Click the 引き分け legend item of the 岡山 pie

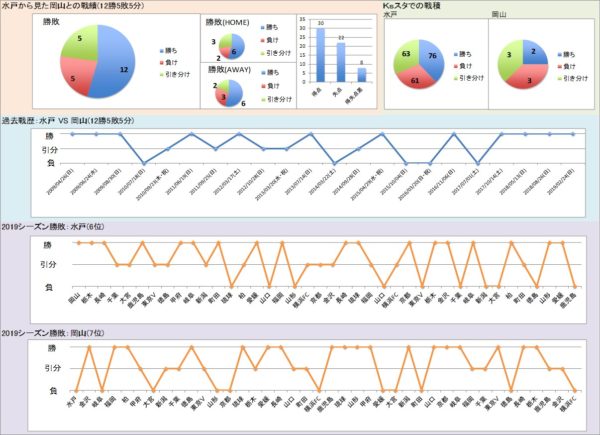[577, 76]
